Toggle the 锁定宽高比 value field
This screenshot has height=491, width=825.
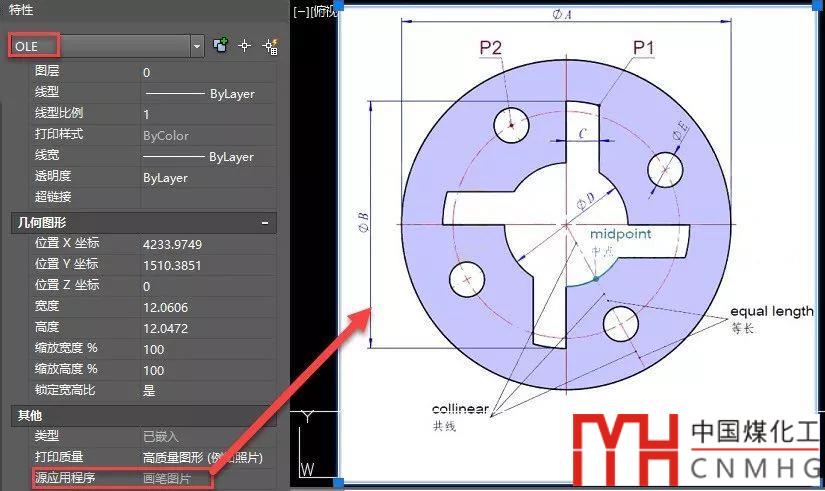point(207,391)
